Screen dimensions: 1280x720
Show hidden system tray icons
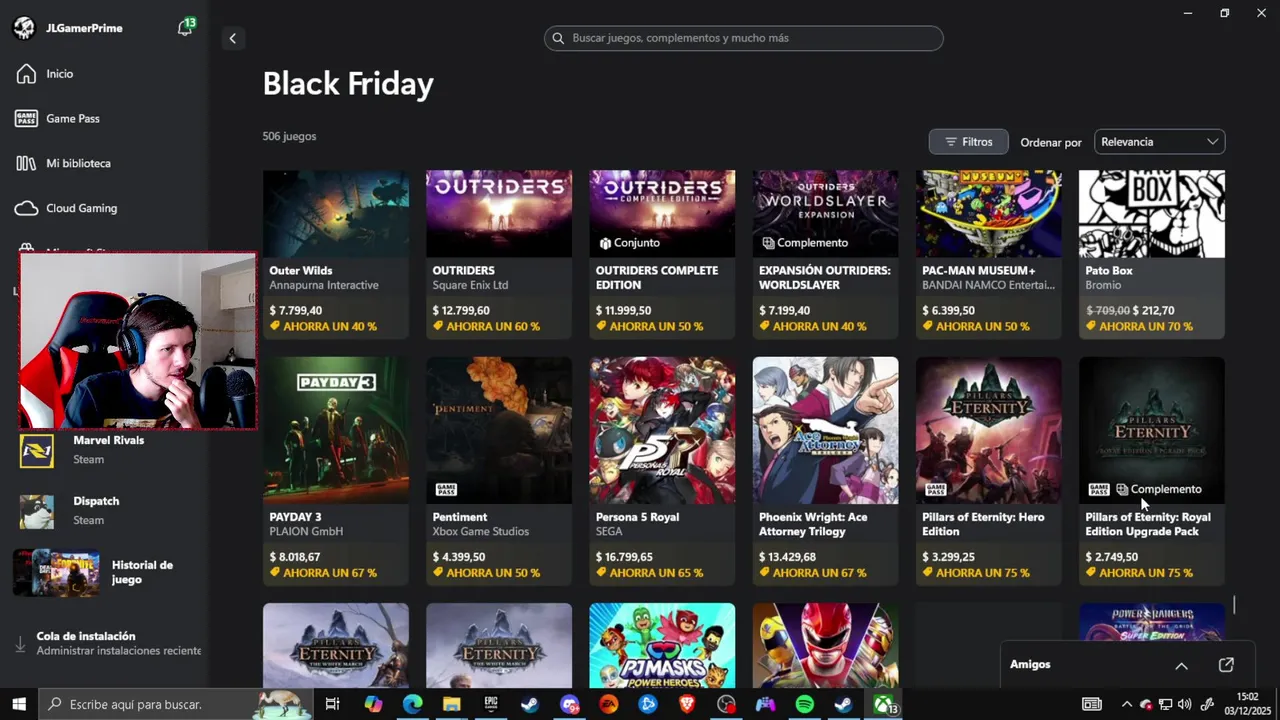tap(1127, 705)
